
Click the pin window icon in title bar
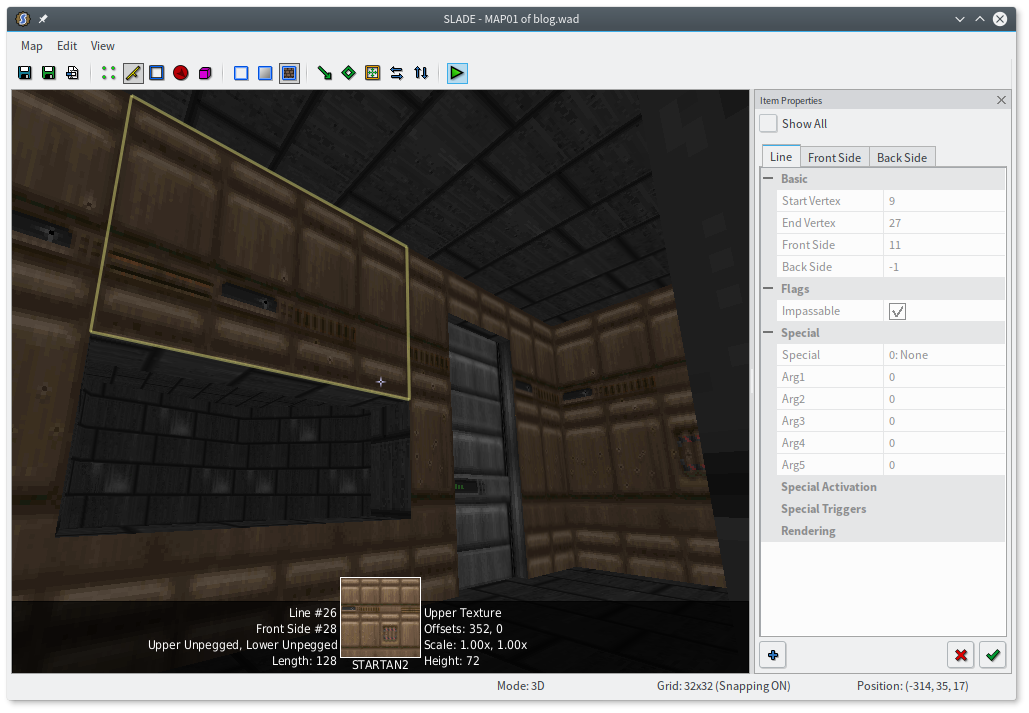pyautogui.click(x=43, y=19)
